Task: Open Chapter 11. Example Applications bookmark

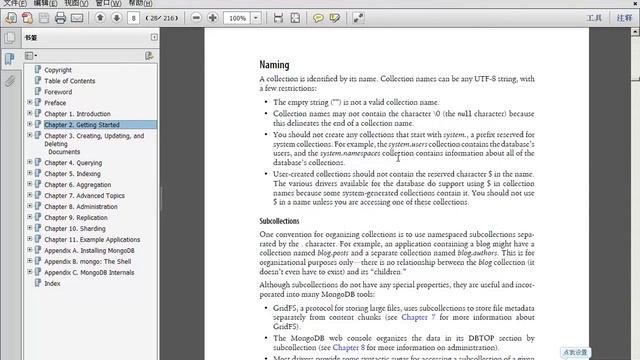Action: [x=92, y=239]
